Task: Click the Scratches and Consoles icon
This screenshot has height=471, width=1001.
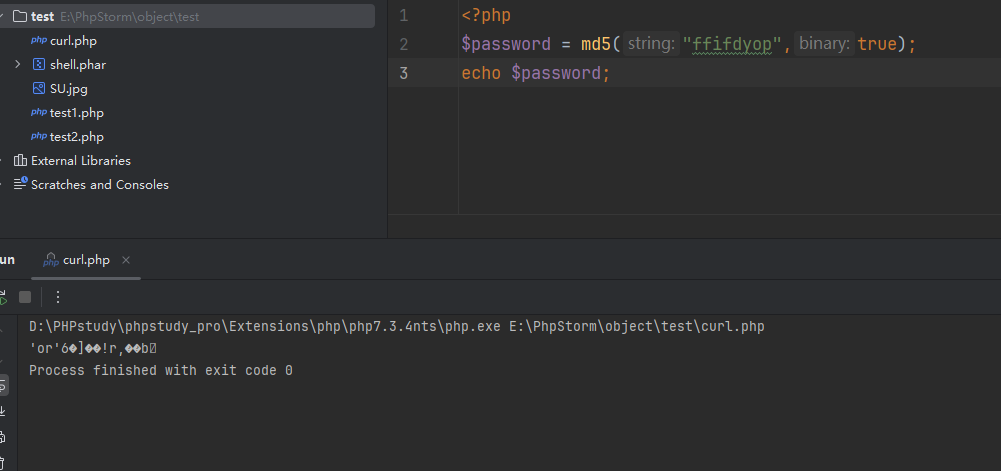Action: (x=20, y=185)
